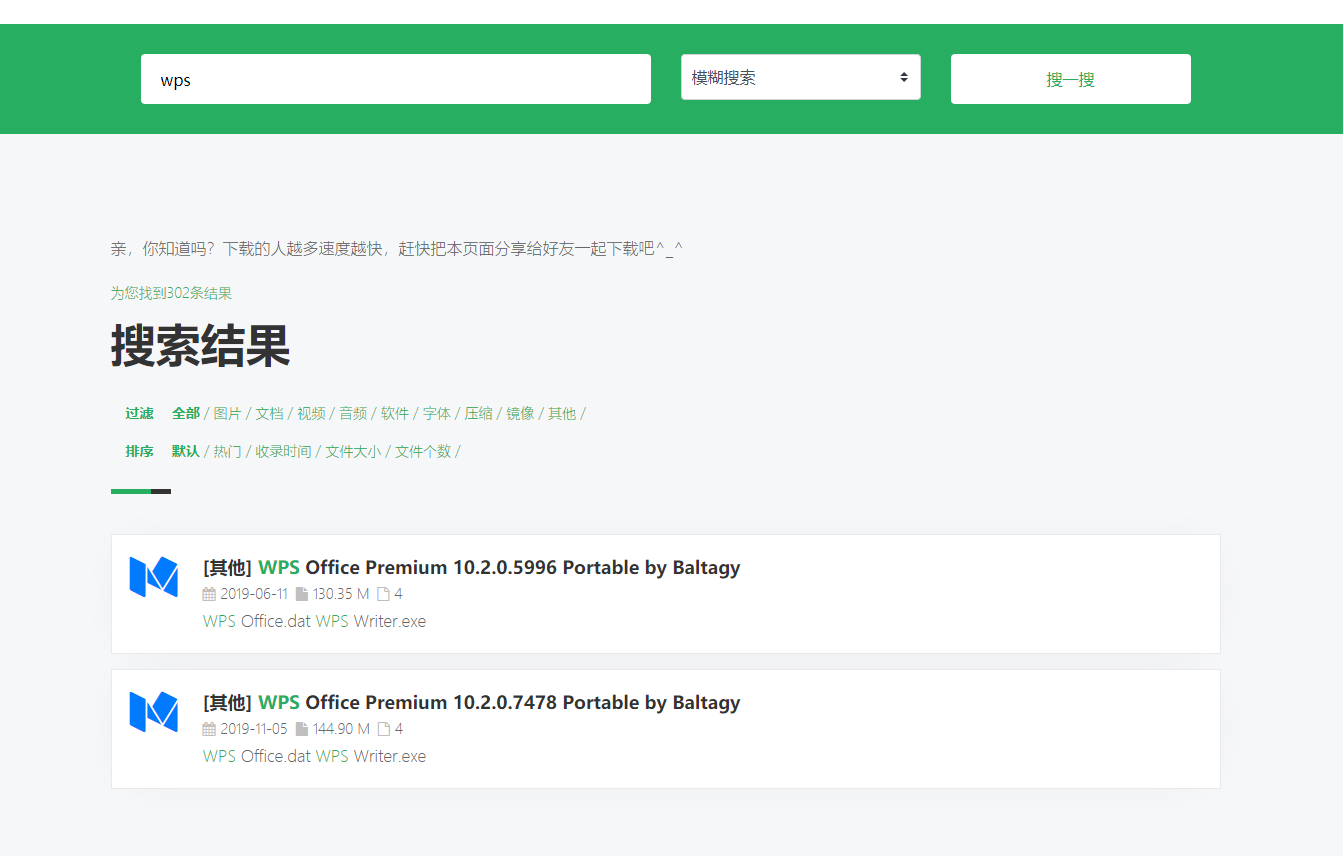Click the file count icon in the first result
This screenshot has height=856, width=1343.
[383, 594]
